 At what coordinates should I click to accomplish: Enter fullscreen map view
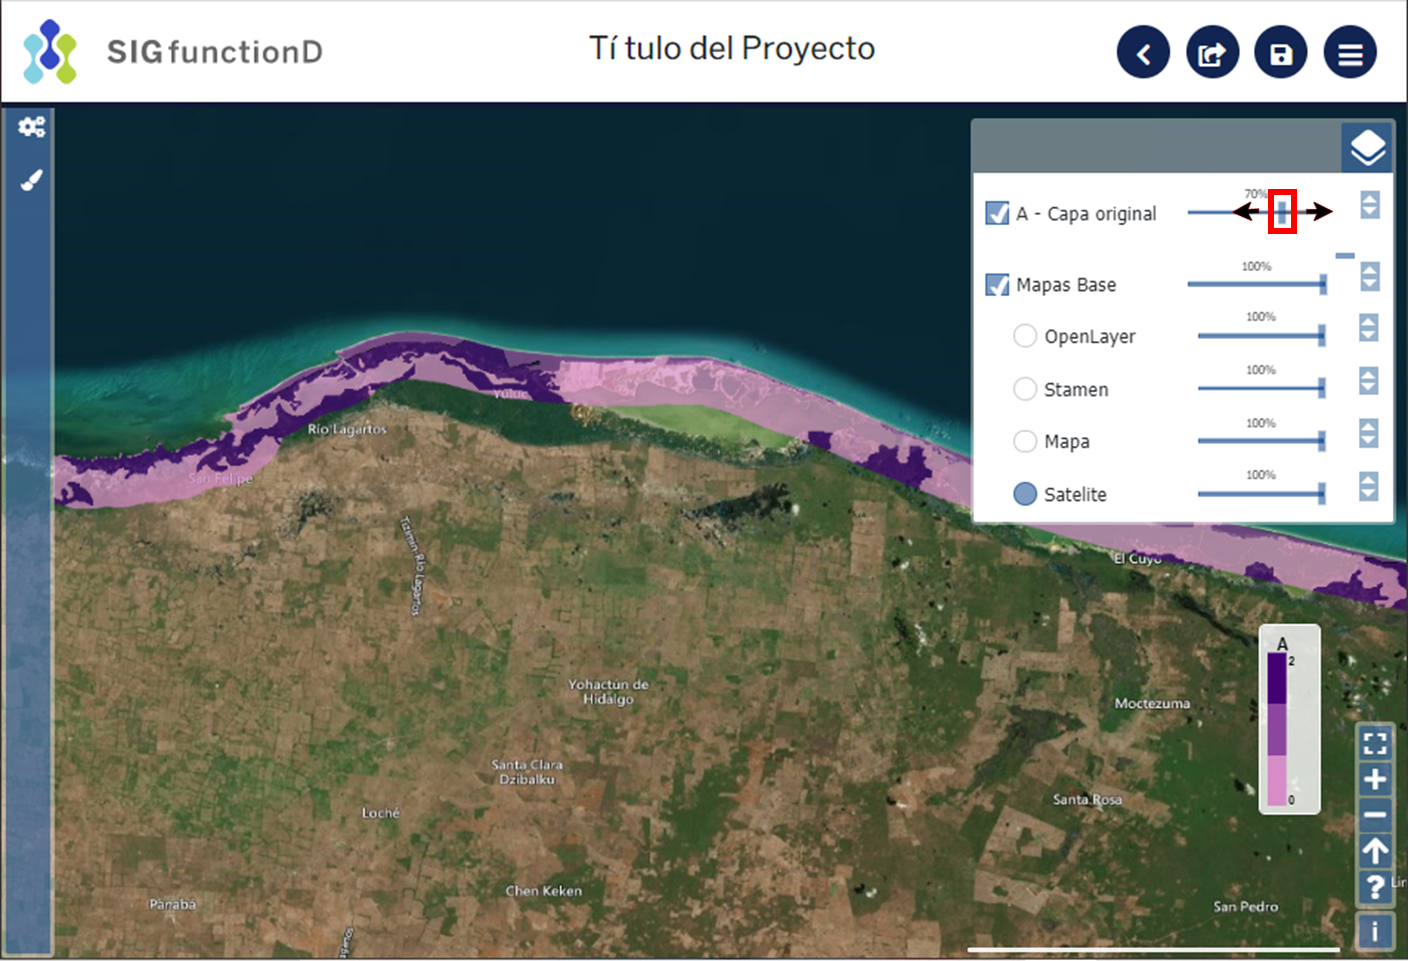(1375, 743)
